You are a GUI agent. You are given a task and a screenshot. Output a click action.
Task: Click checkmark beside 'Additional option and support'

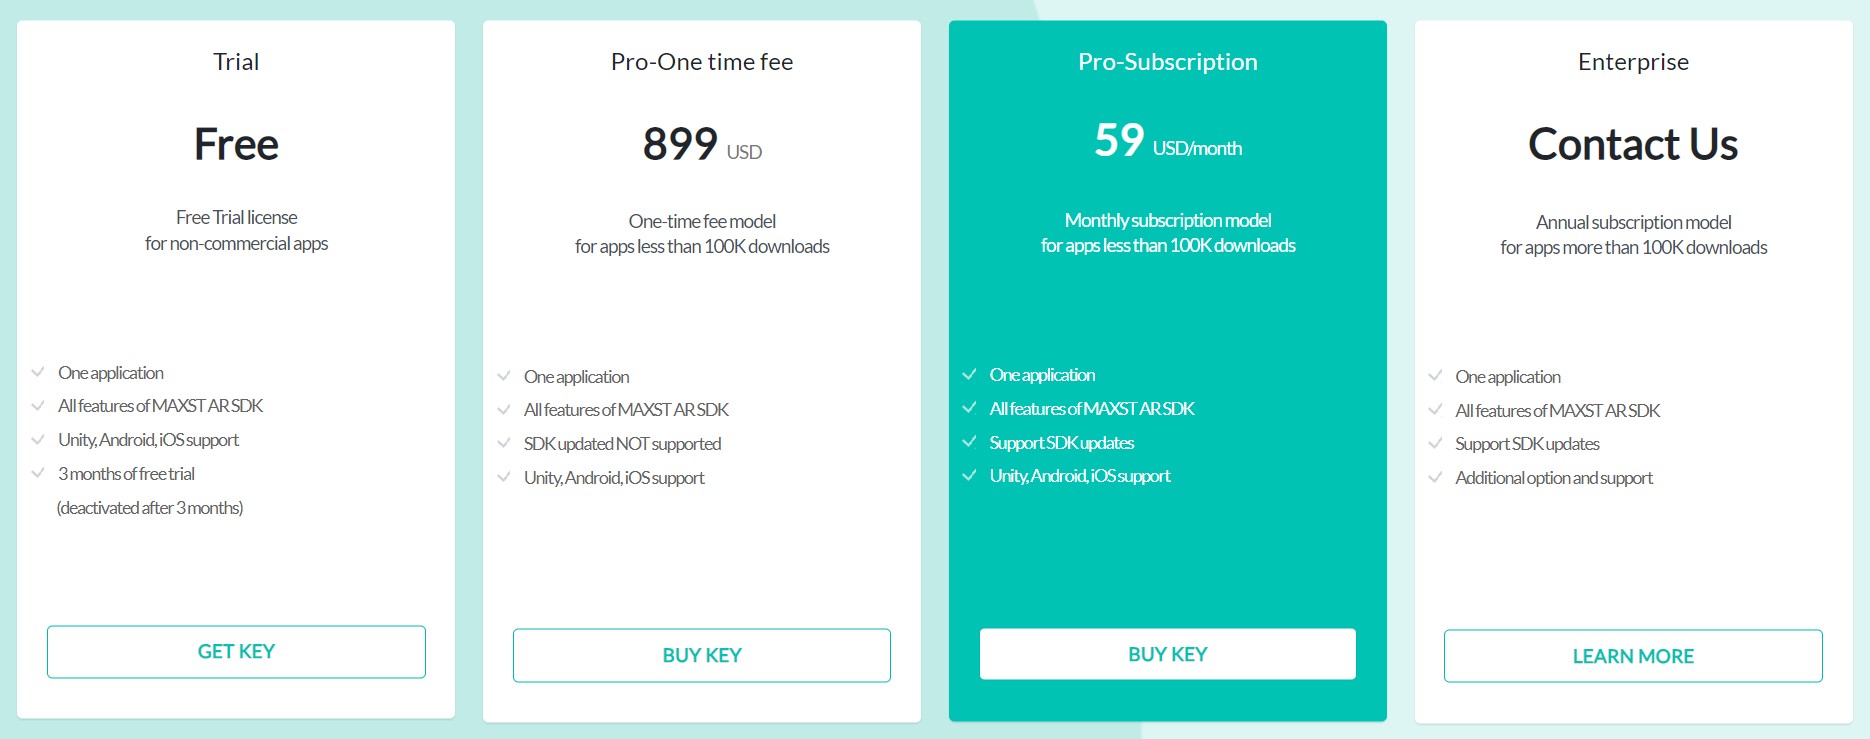(x=1435, y=477)
